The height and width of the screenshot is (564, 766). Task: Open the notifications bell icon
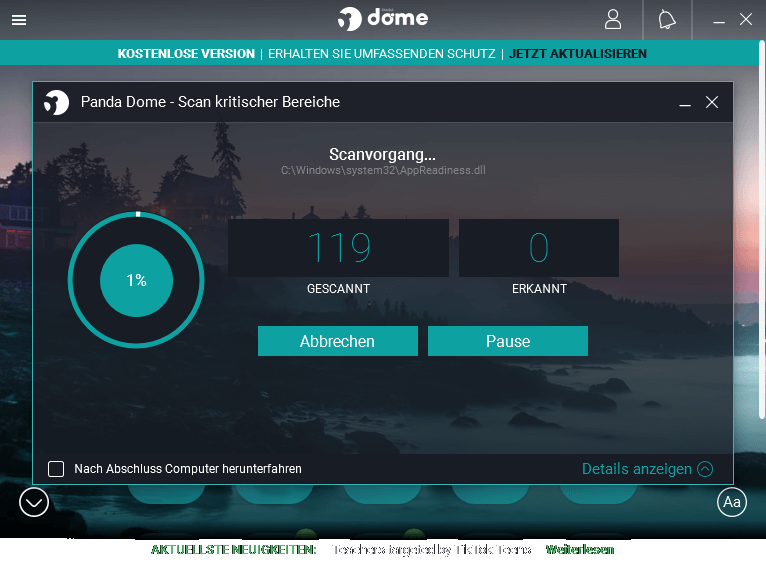coord(667,20)
